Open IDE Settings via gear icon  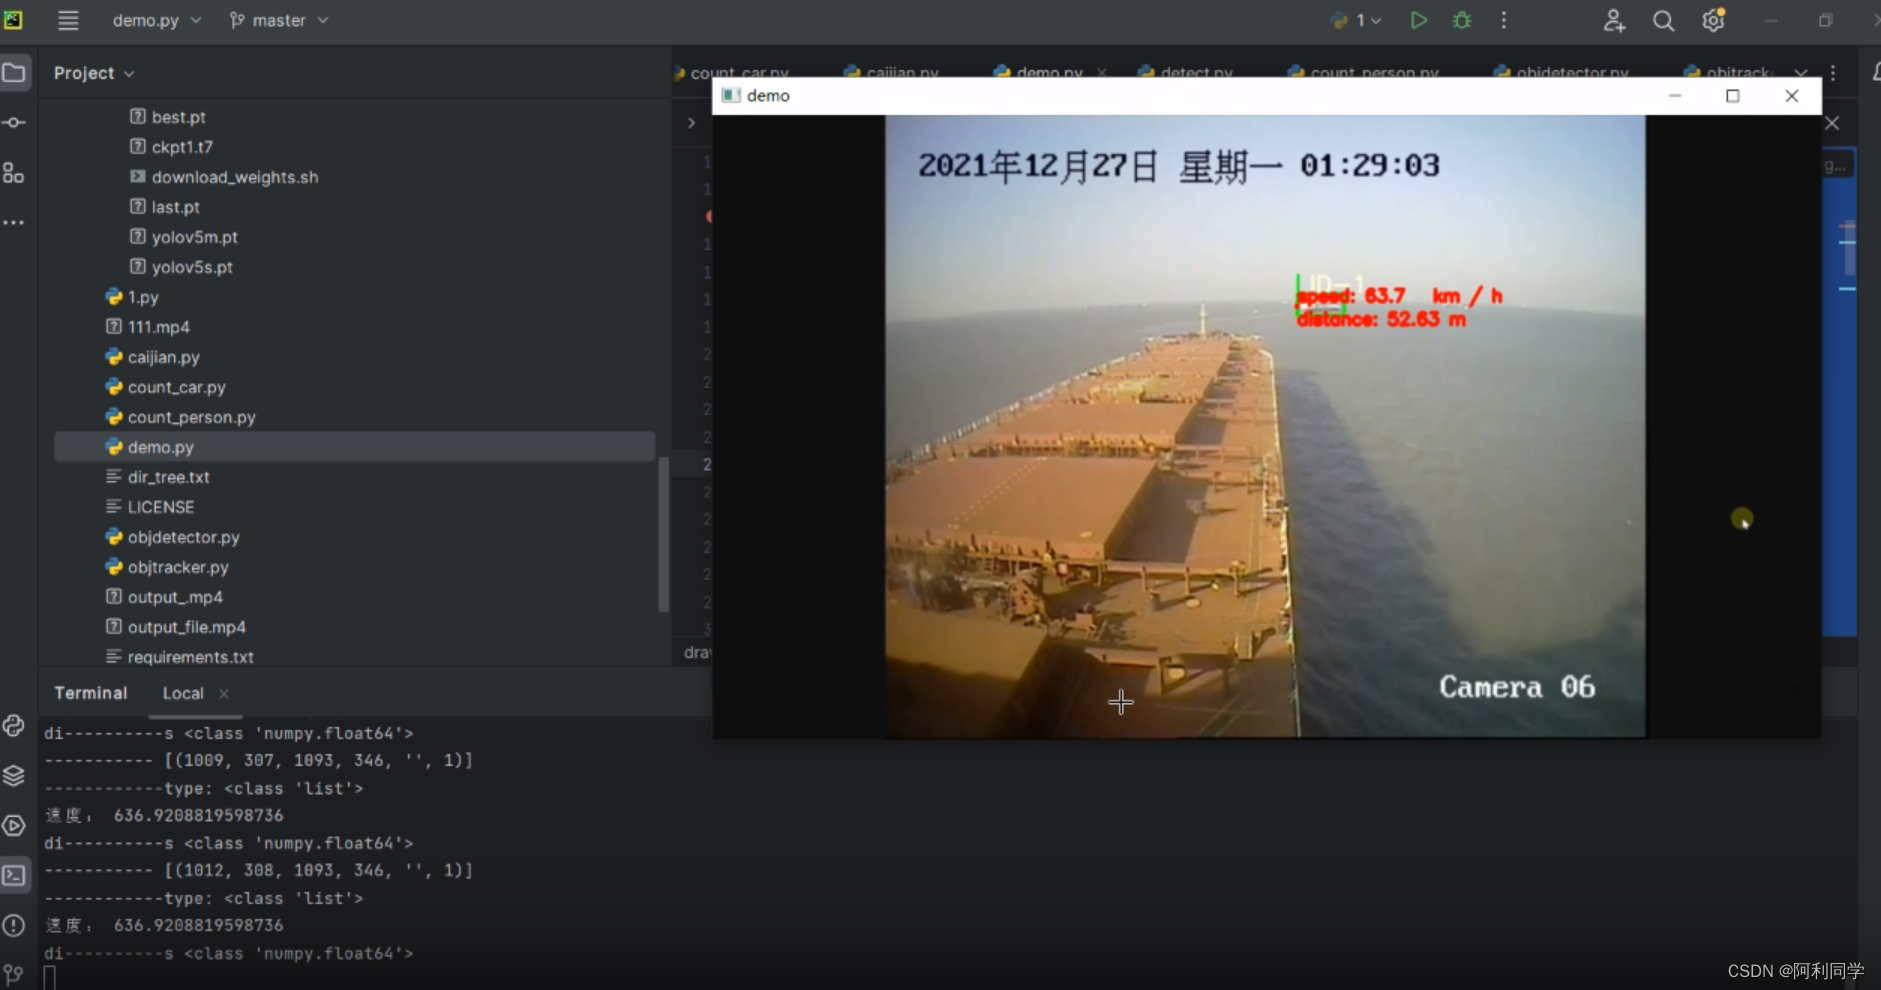[x=1714, y=20]
